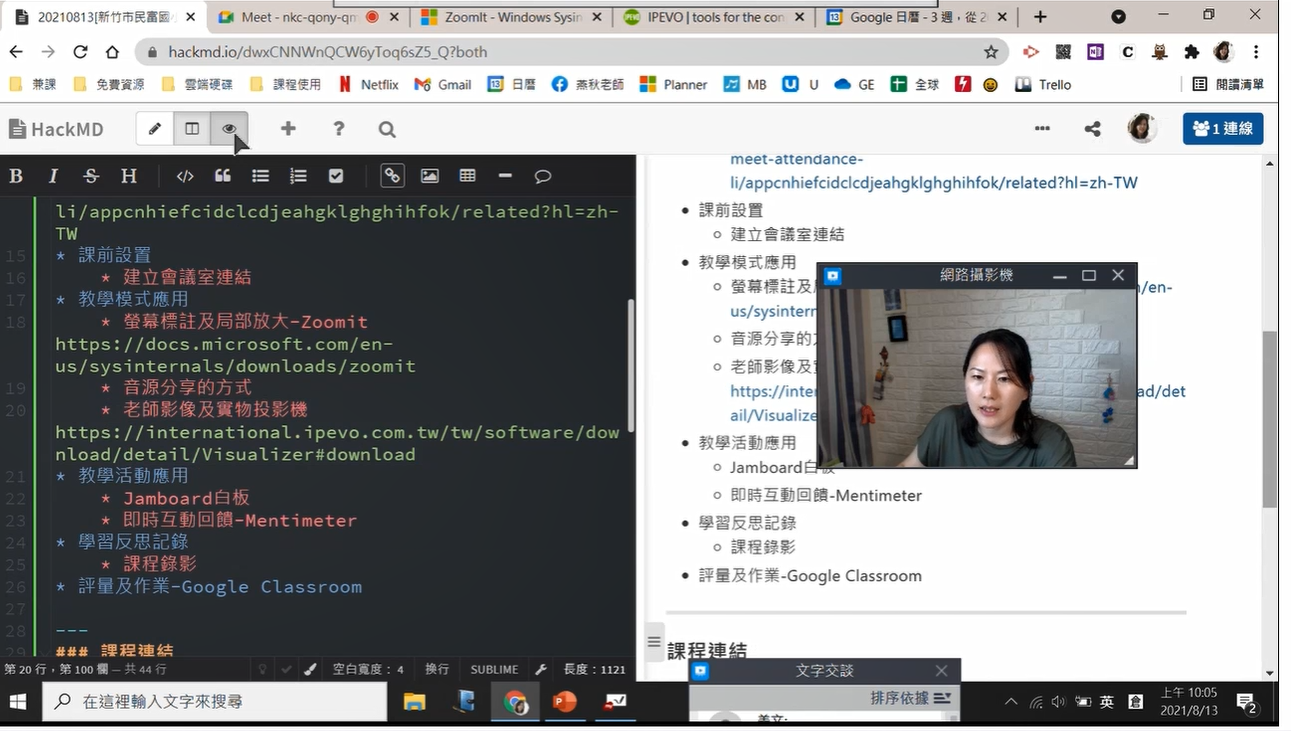Change SUBLIME keymap in status bar
Screen dimensions: 1291x731
494,669
